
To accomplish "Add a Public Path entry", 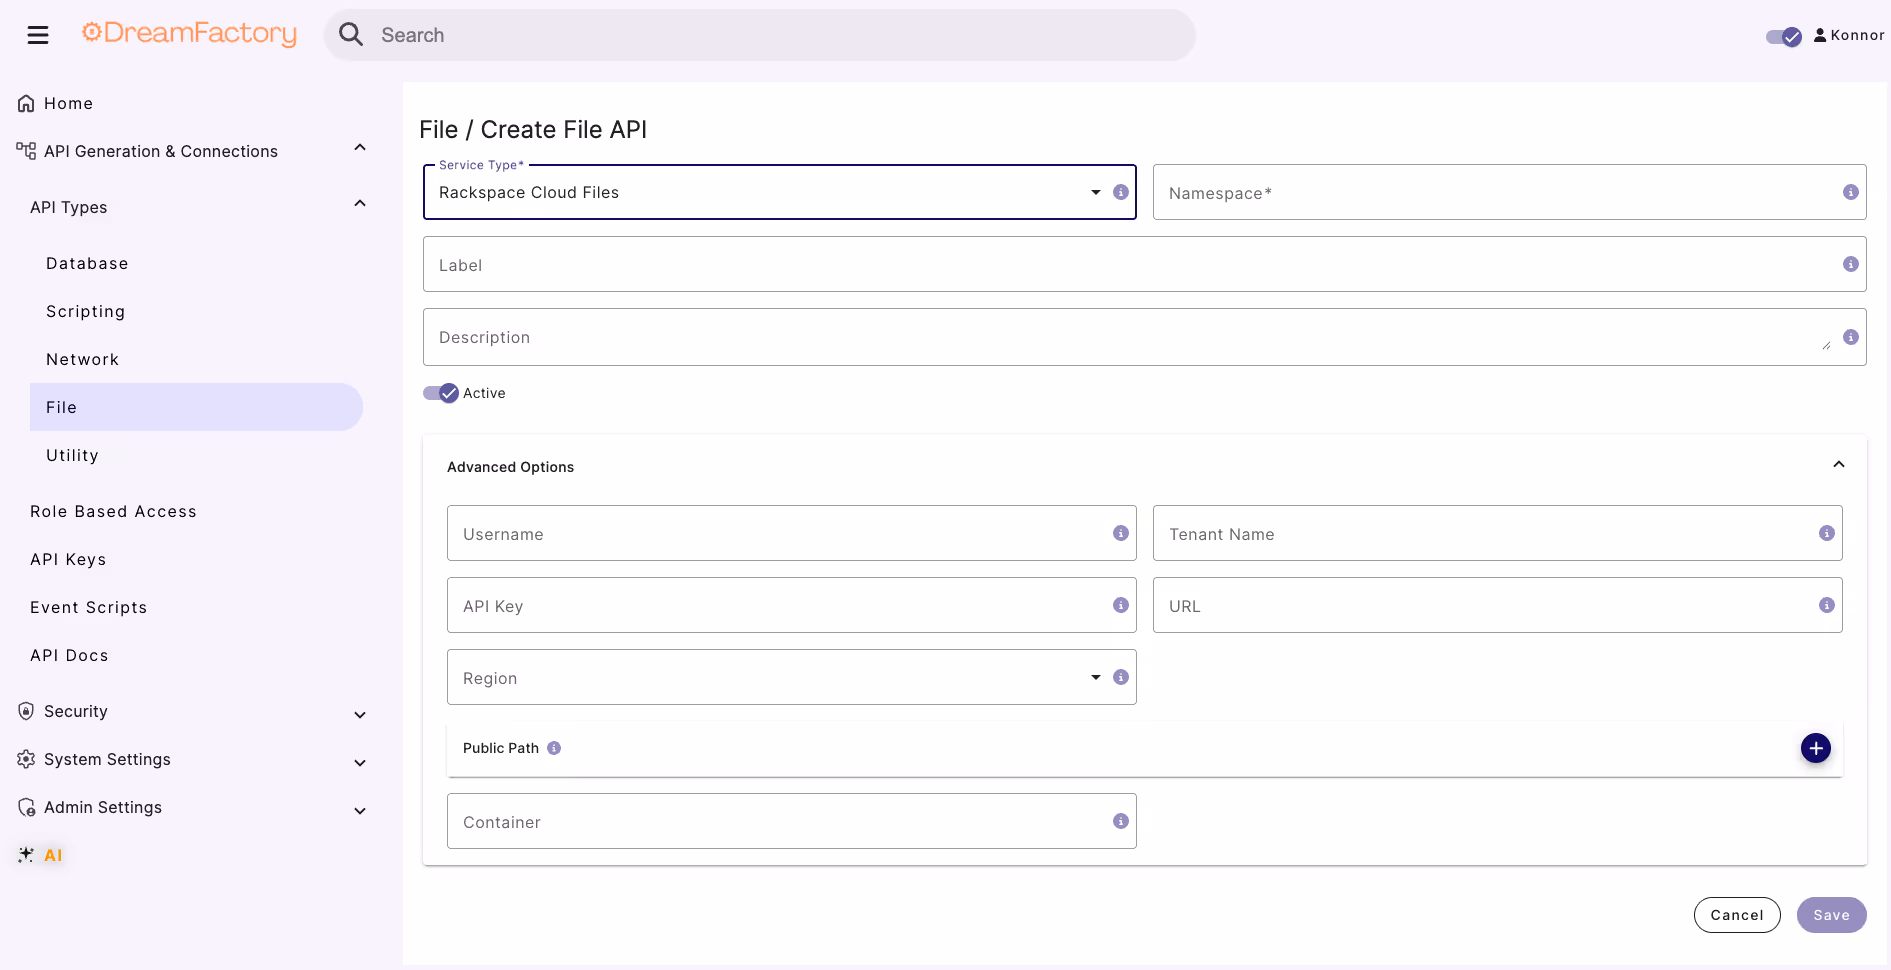I will (x=1816, y=748).
